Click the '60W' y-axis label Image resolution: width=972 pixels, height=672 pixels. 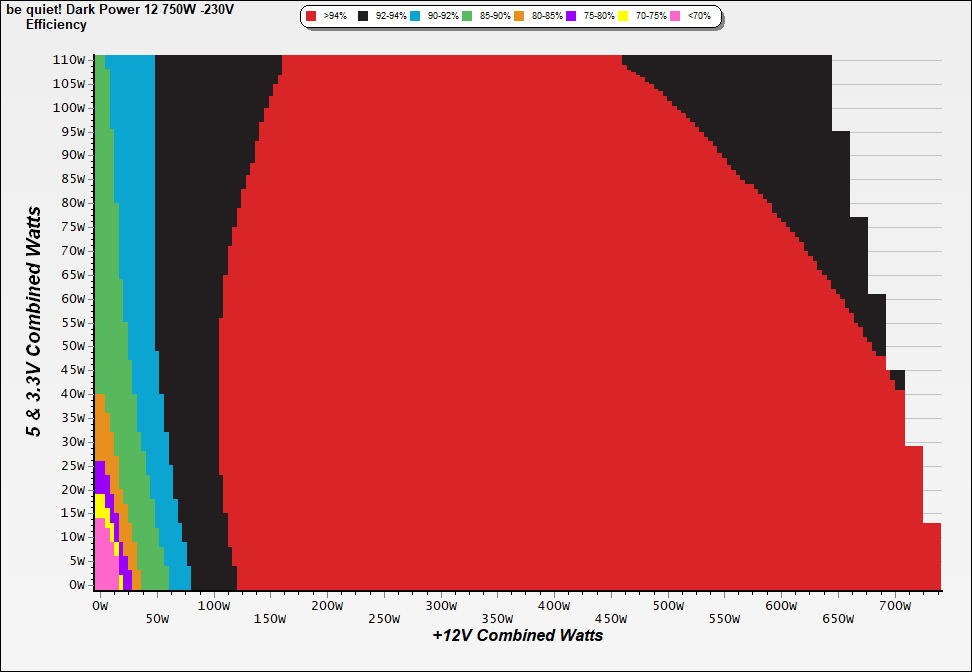click(x=73, y=299)
